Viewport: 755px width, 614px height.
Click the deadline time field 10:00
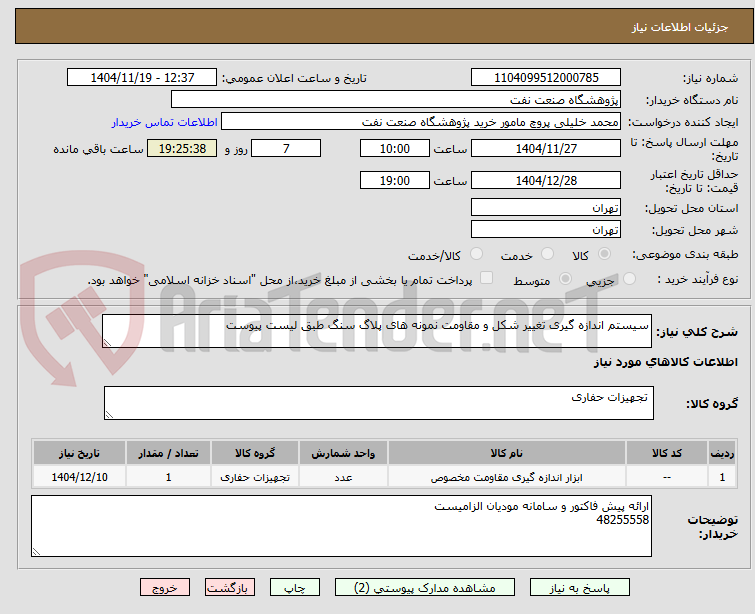(x=394, y=148)
